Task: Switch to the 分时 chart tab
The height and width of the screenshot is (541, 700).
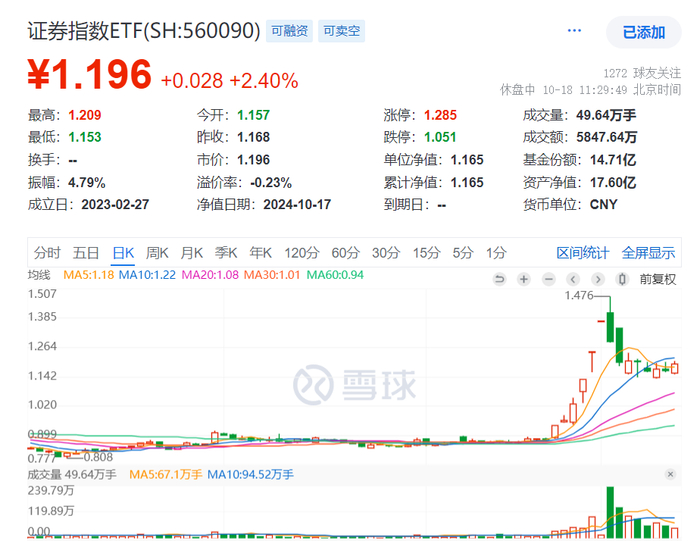Action: tap(47, 253)
